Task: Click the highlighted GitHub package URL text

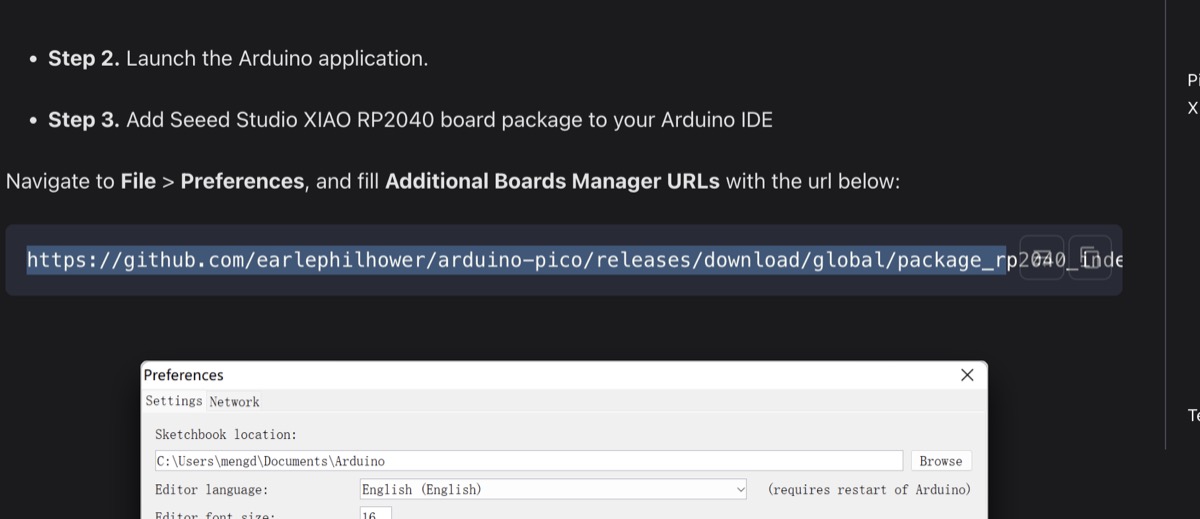Action: click(515, 260)
